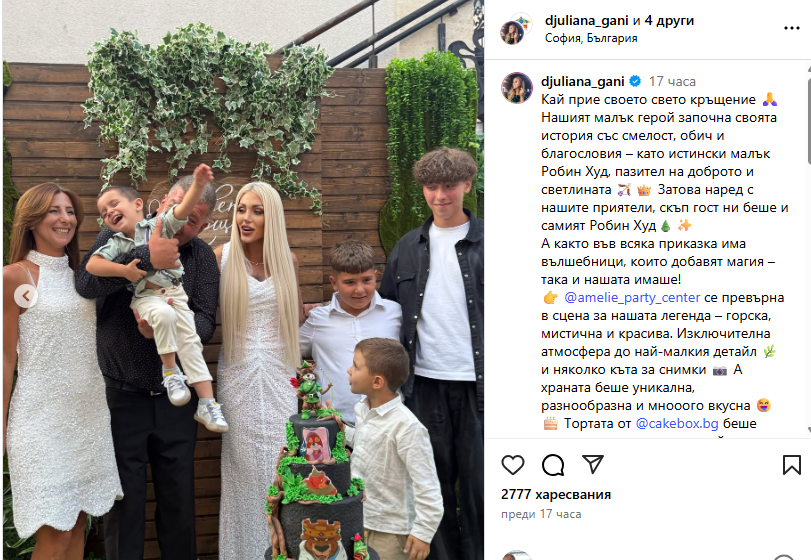Open the @amelie_party_center mention

tap(632, 298)
